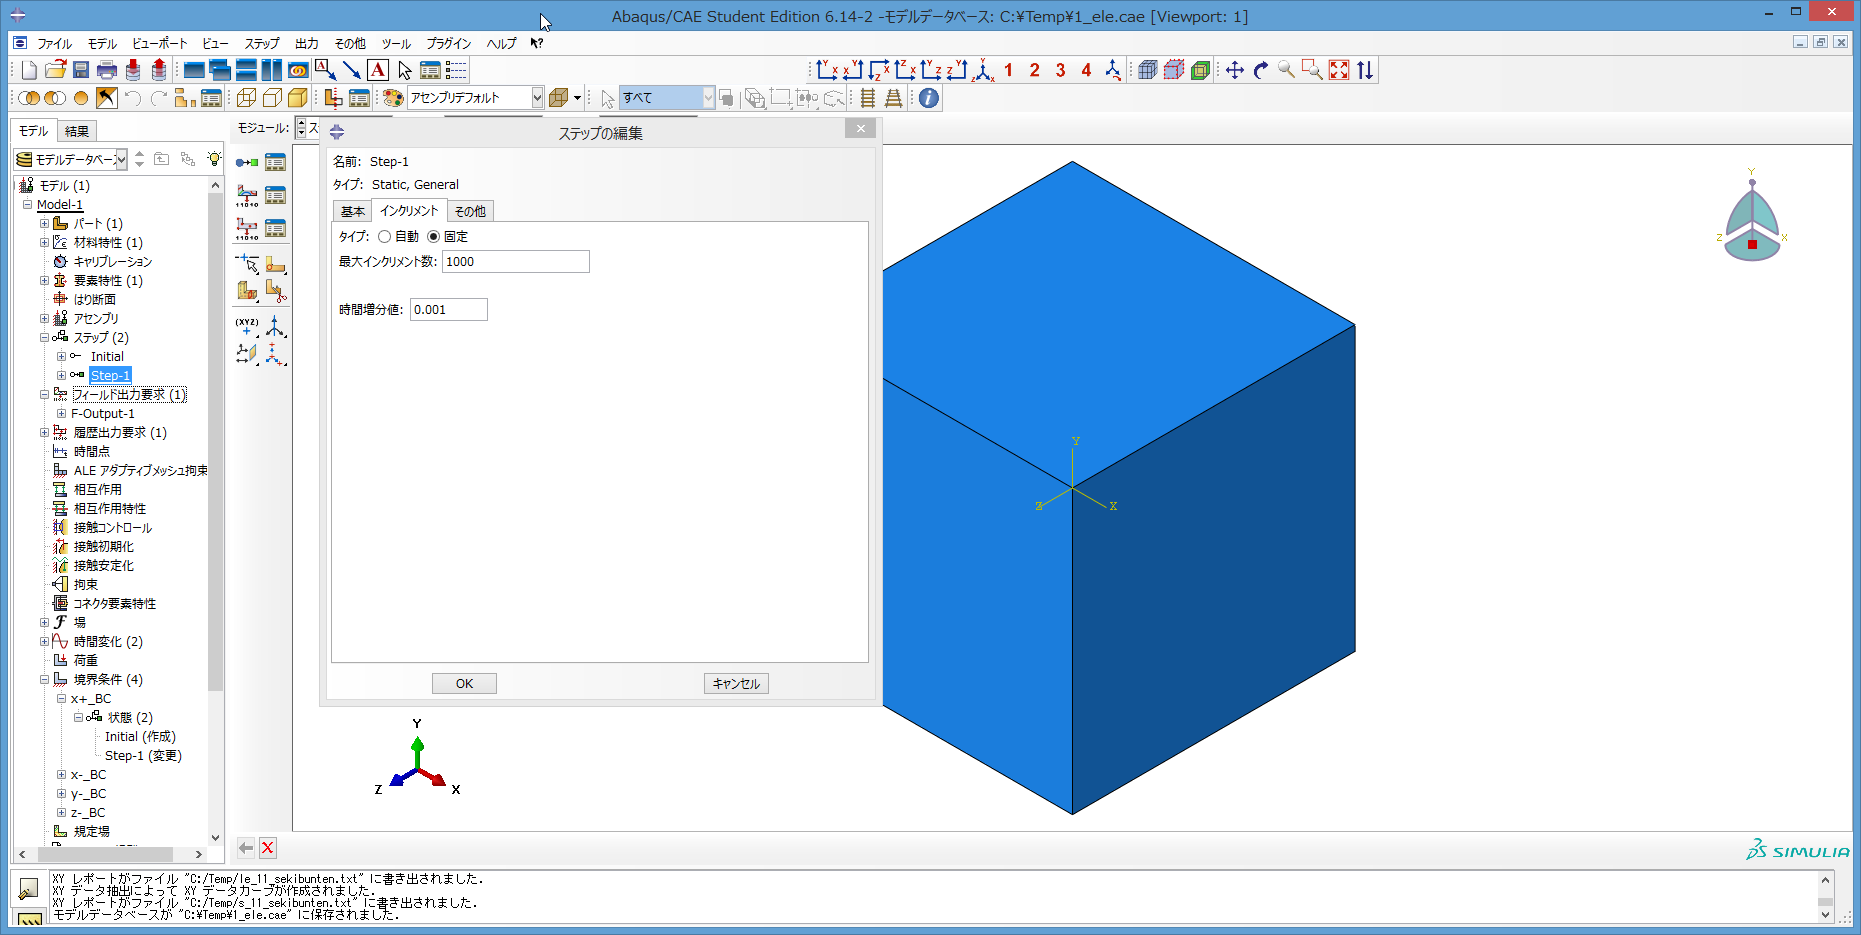Screen dimensions: 1861x935
Task: Click the red X cancel procedure button
Action: tap(267, 848)
